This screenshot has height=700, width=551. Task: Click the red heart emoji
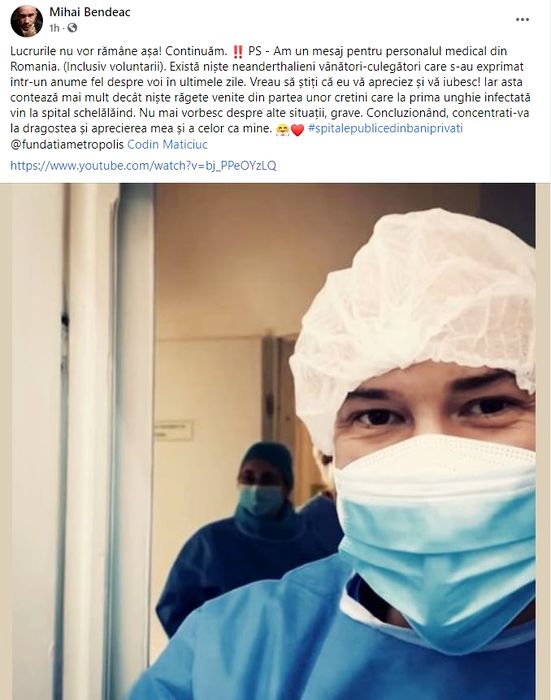[x=297, y=129]
